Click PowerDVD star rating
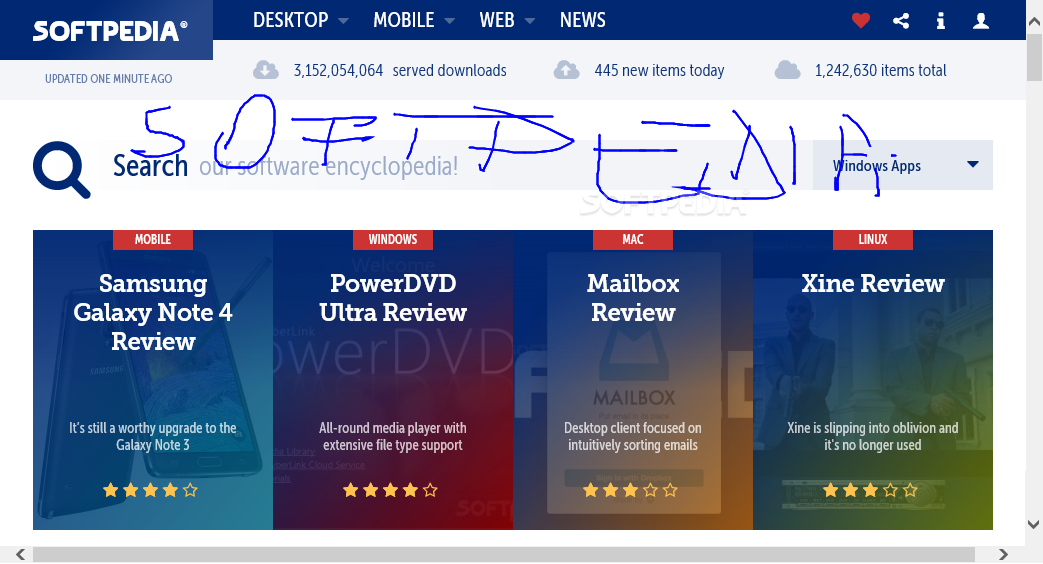Viewport: 1043px width, 564px height. point(390,490)
